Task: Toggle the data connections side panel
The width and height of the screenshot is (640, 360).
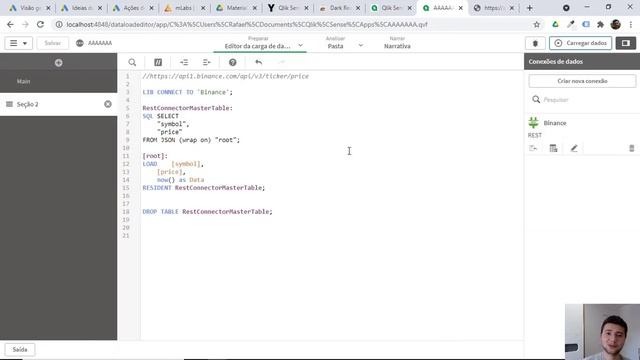Action: pos(626,43)
